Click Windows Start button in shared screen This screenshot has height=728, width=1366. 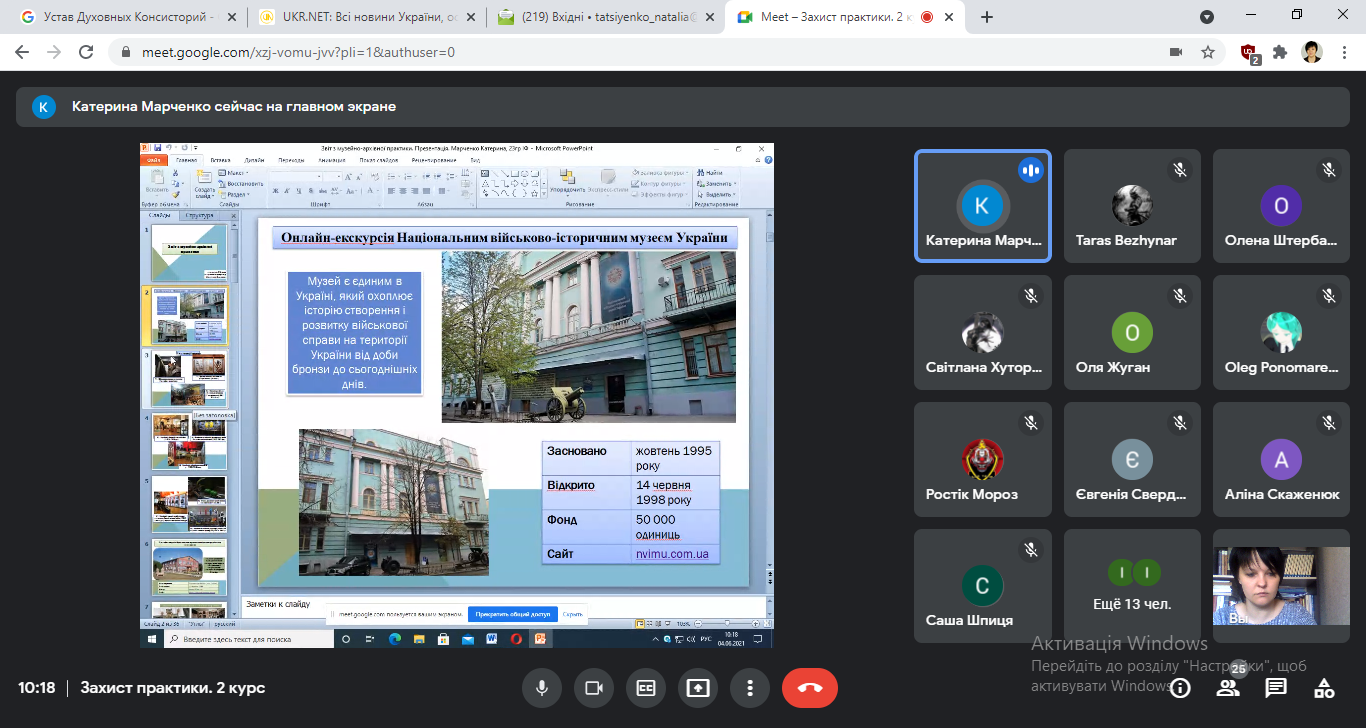tap(150, 639)
